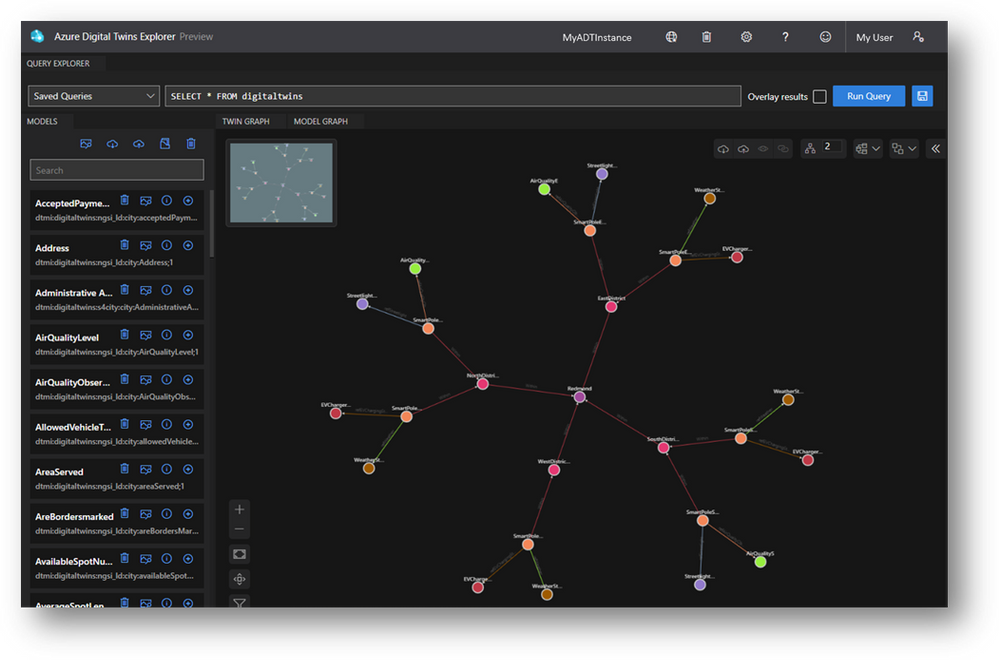Click the upload cloud icon in Models panel
The width and height of the screenshot is (999, 660).
(x=138, y=144)
